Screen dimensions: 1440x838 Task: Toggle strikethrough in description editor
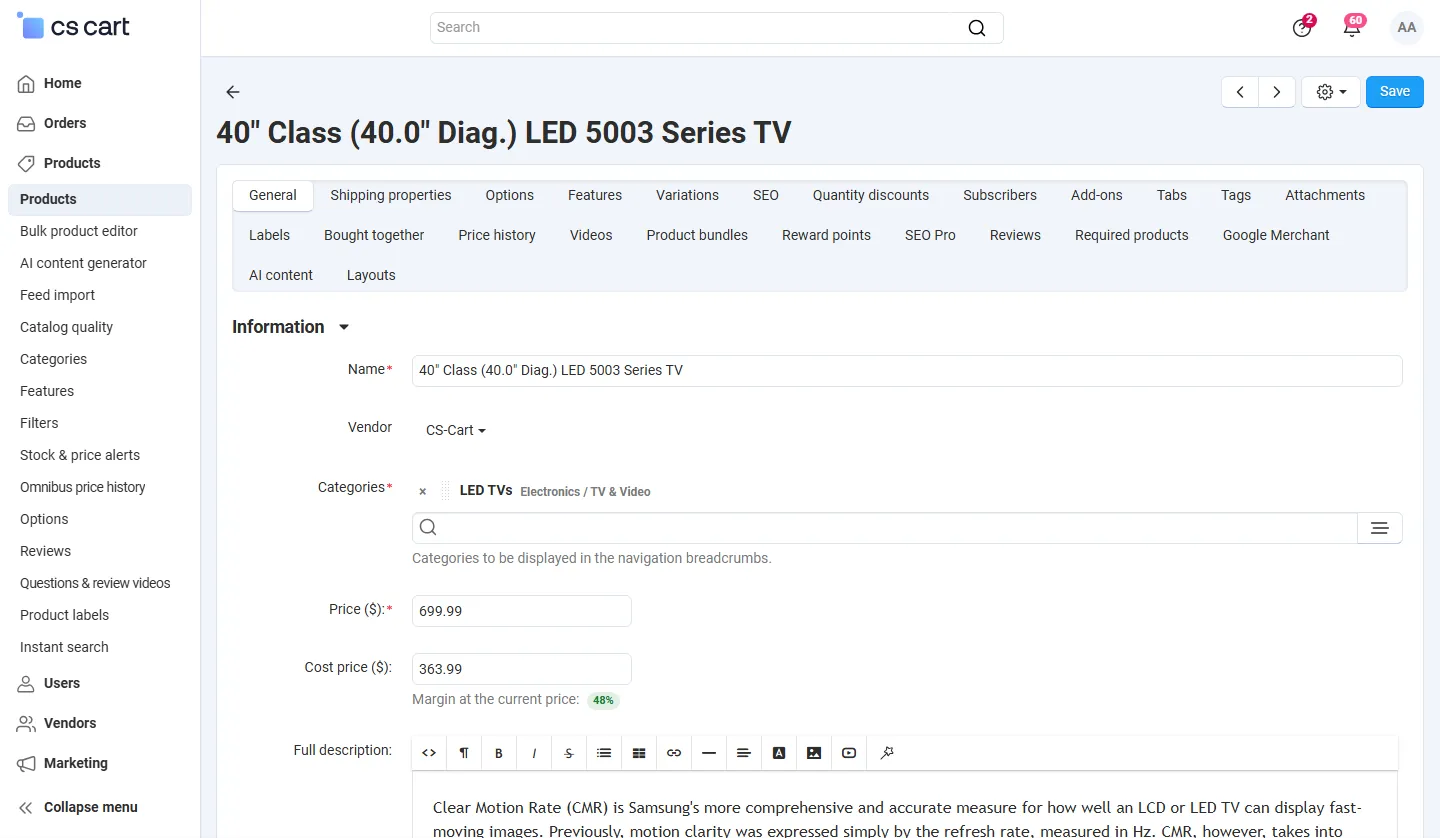[x=569, y=753]
